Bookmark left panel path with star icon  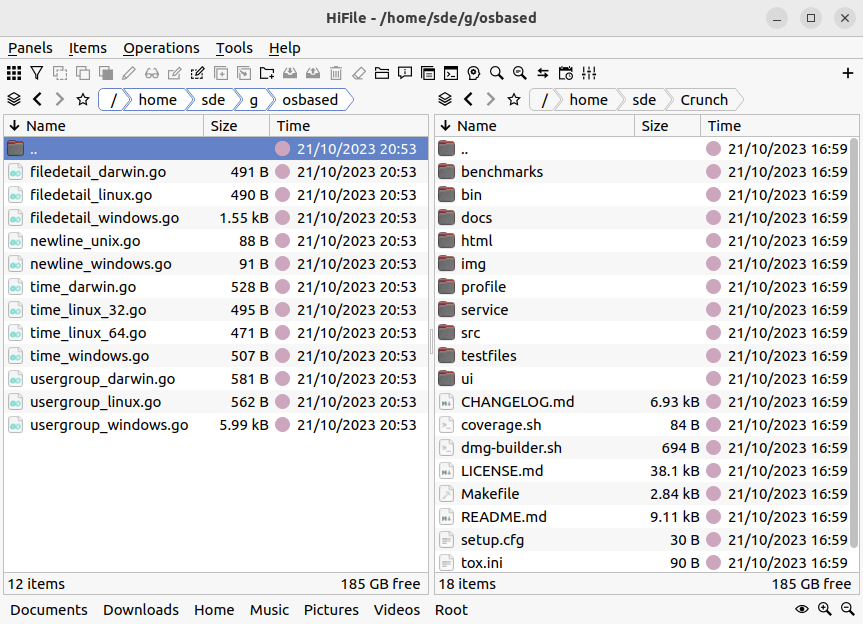[x=83, y=100]
